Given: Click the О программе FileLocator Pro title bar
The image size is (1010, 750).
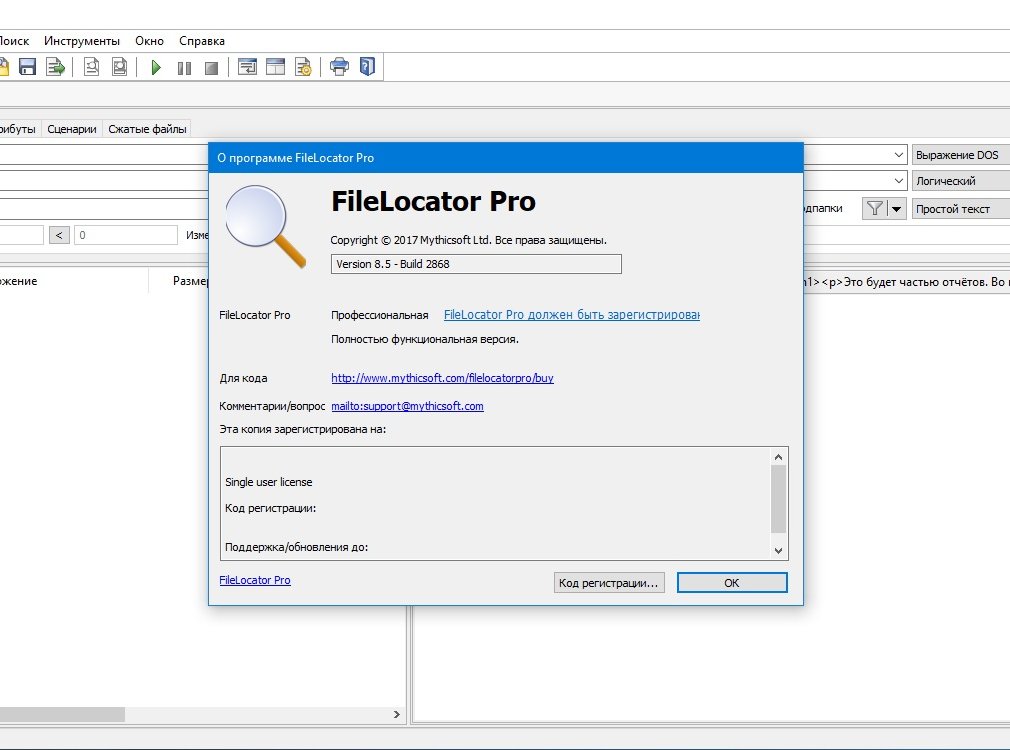Looking at the screenshot, I should tap(506, 158).
